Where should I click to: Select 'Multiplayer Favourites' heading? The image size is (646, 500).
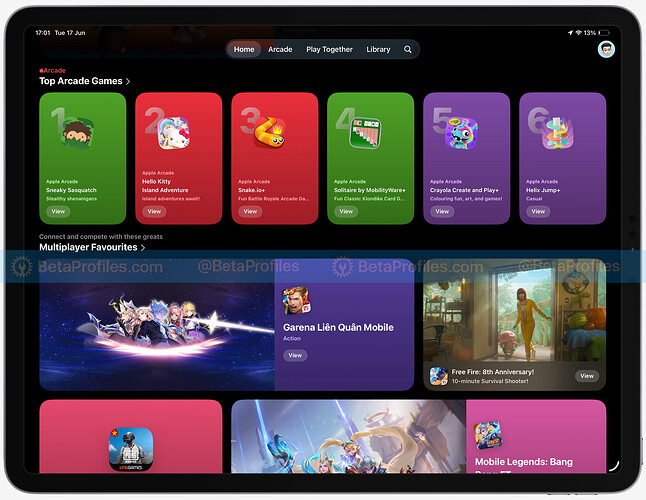point(88,247)
